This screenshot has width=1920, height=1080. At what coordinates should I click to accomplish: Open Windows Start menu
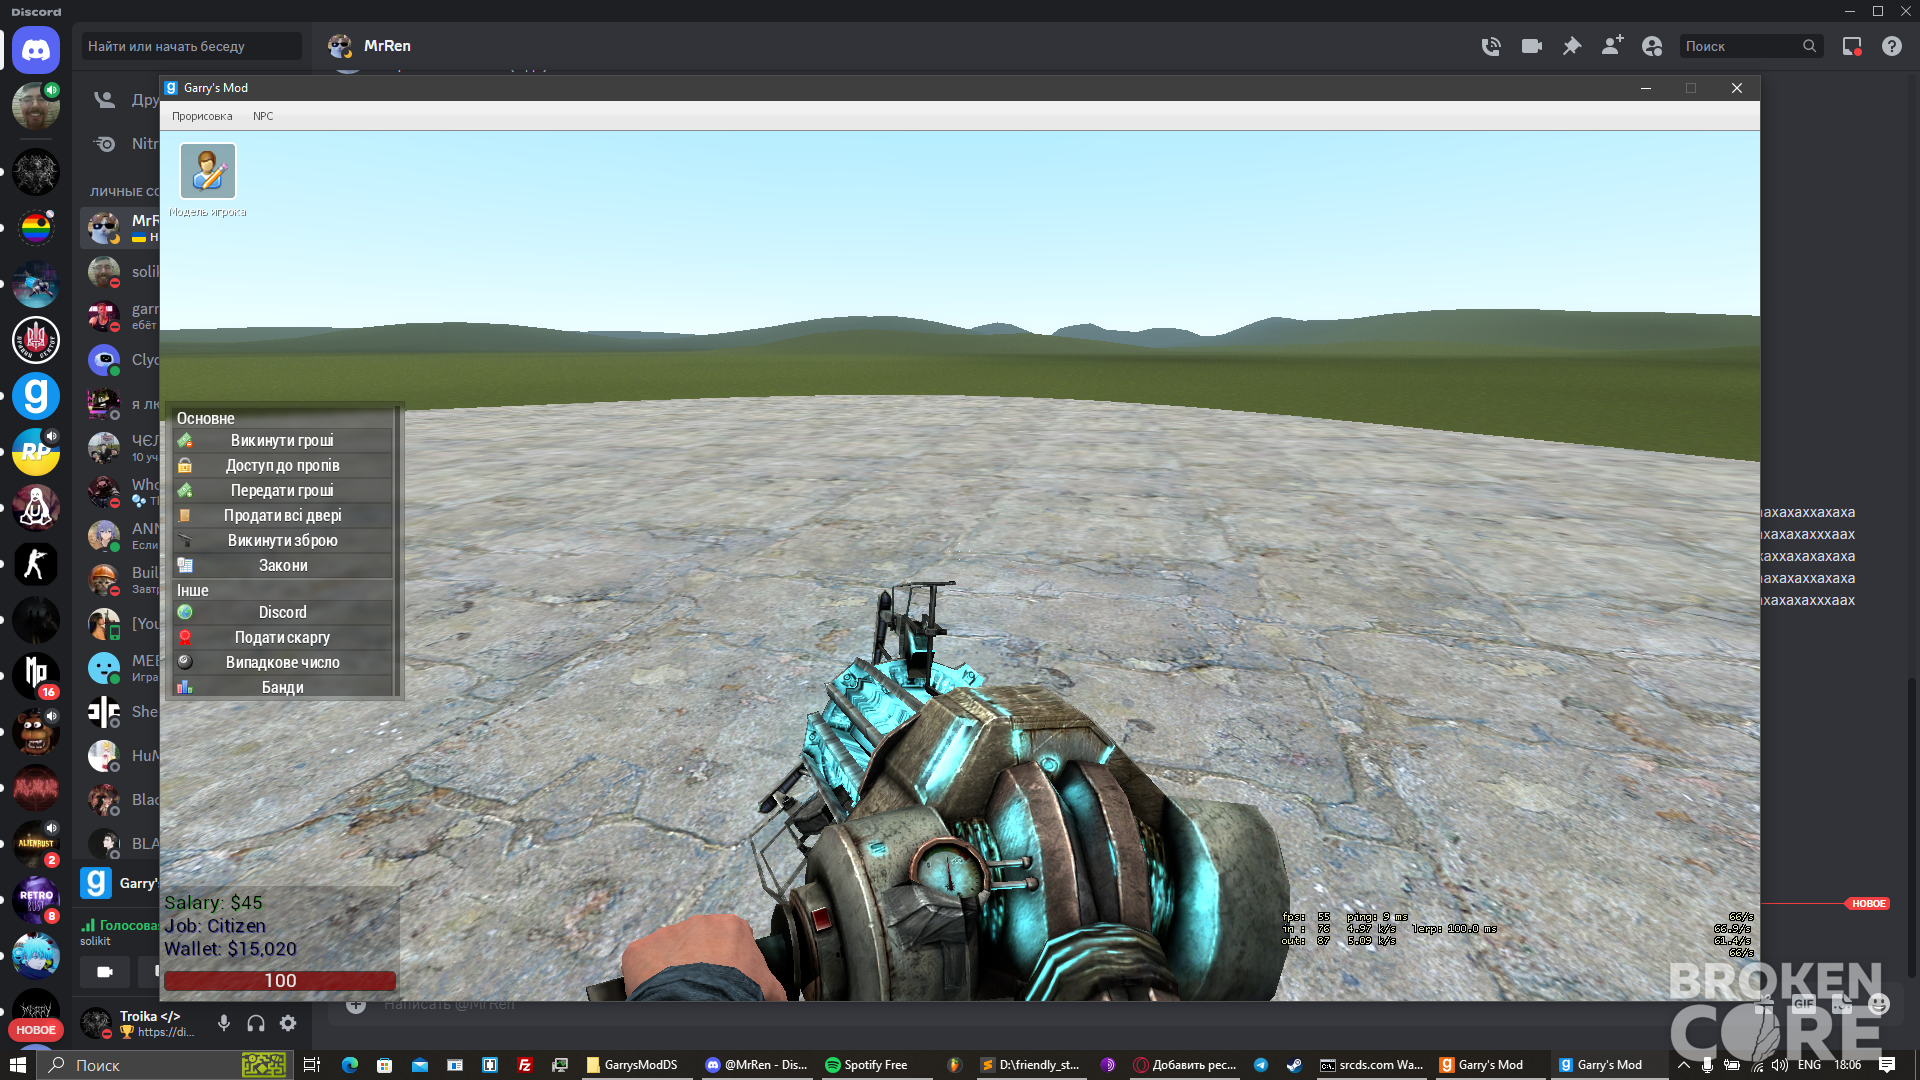(x=17, y=1065)
